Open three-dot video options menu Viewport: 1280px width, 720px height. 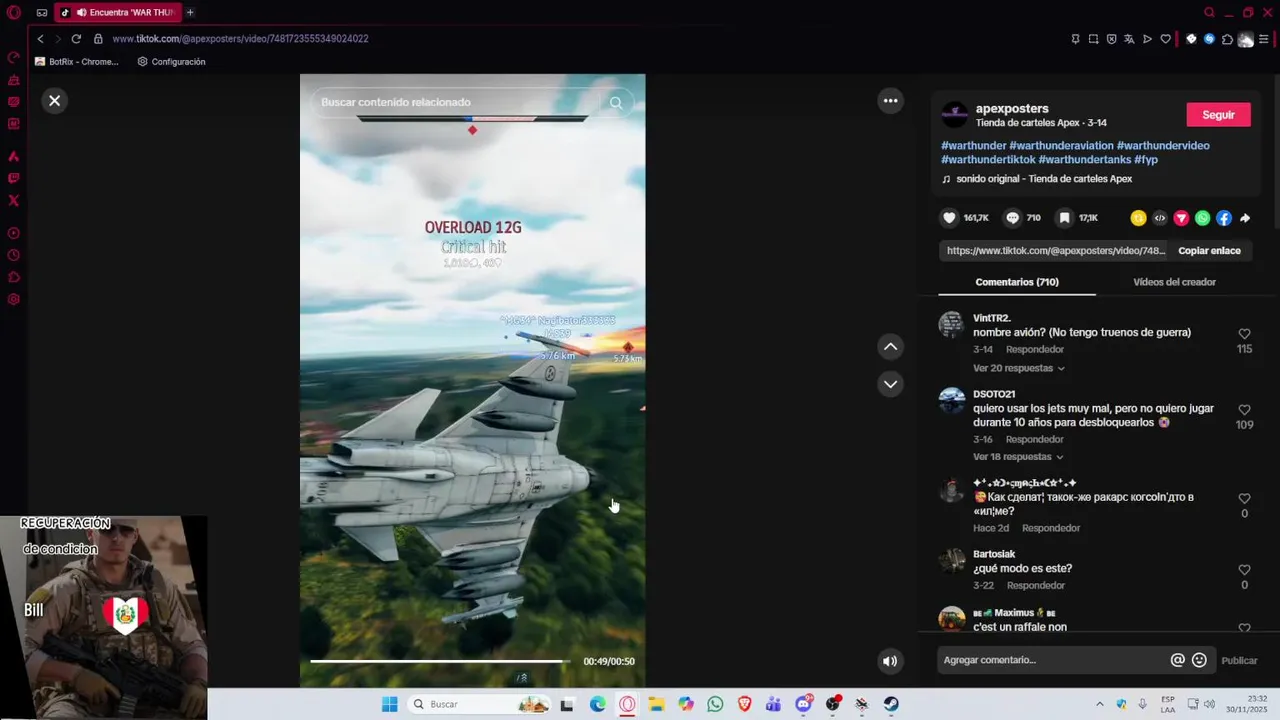tap(890, 100)
